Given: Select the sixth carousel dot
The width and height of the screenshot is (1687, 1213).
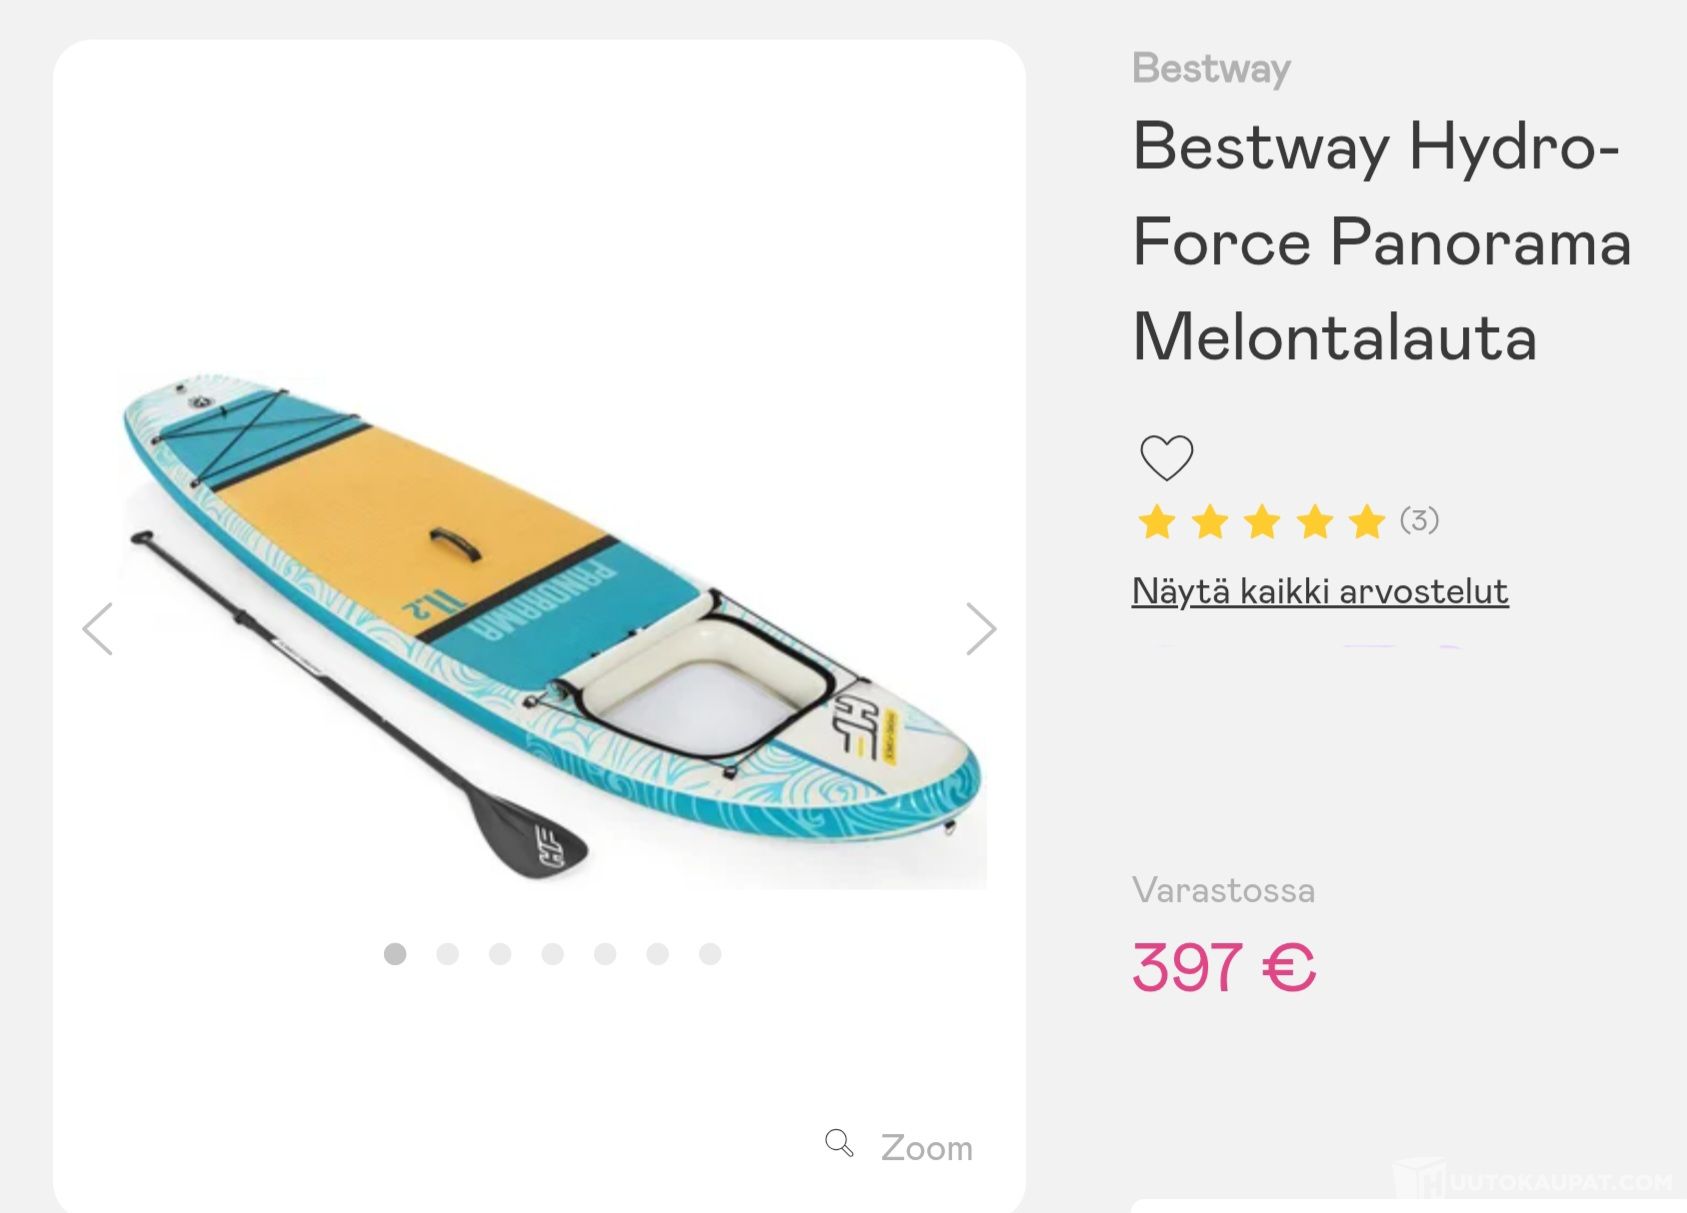Looking at the screenshot, I should coord(657,954).
